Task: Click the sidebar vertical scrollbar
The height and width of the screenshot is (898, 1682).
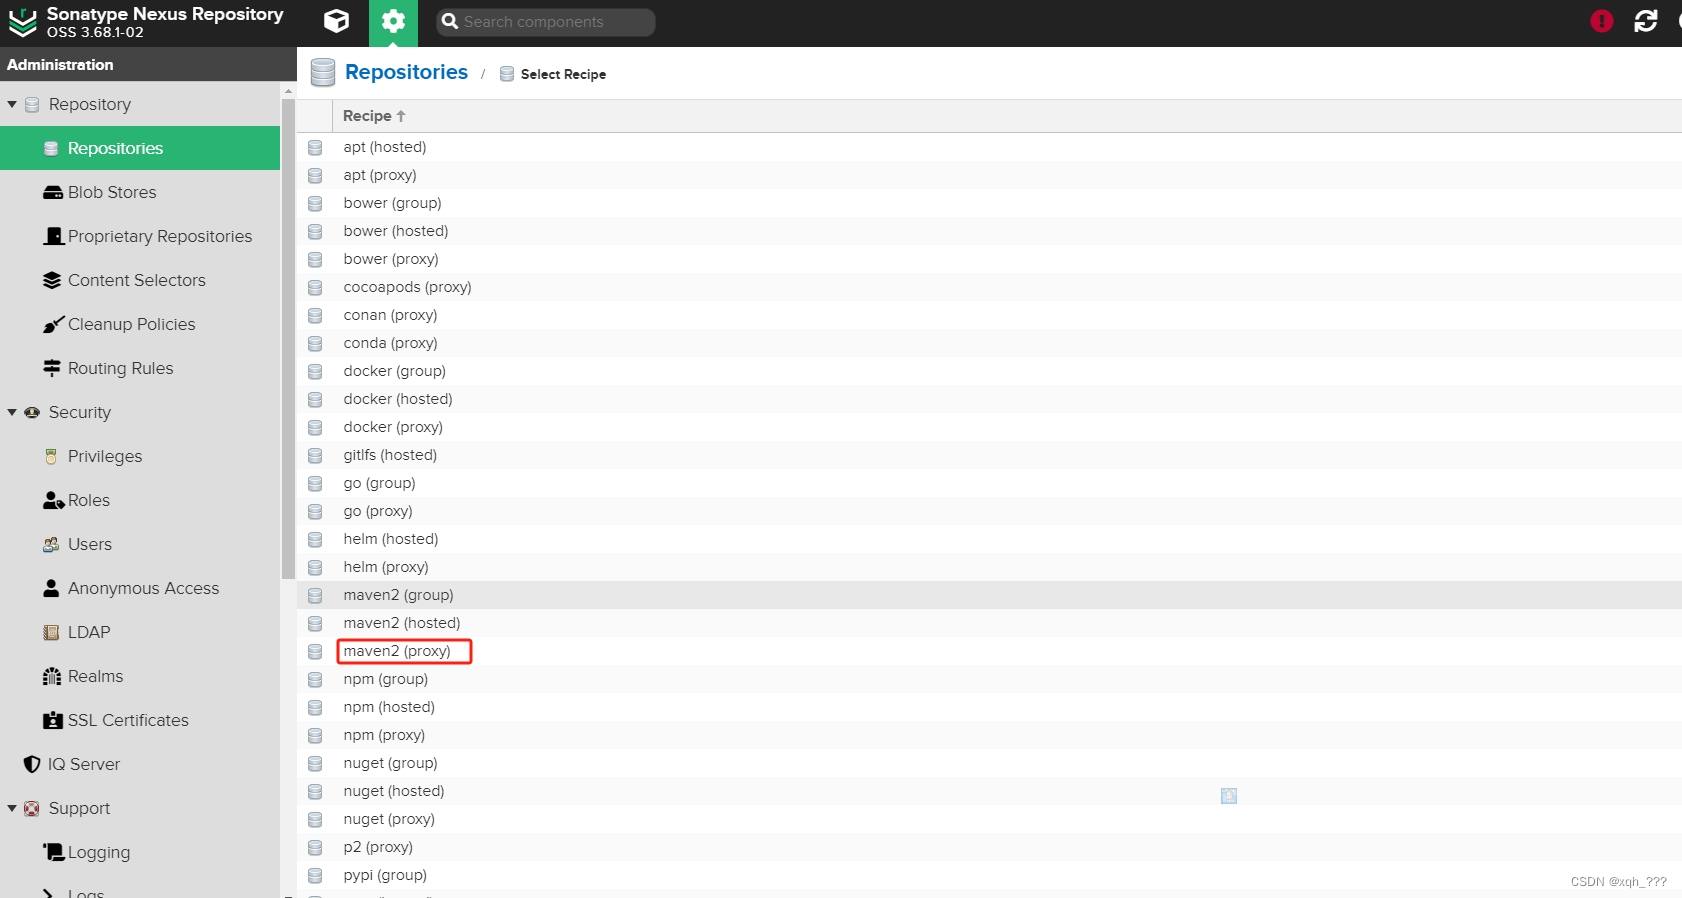Action: pyautogui.click(x=288, y=338)
